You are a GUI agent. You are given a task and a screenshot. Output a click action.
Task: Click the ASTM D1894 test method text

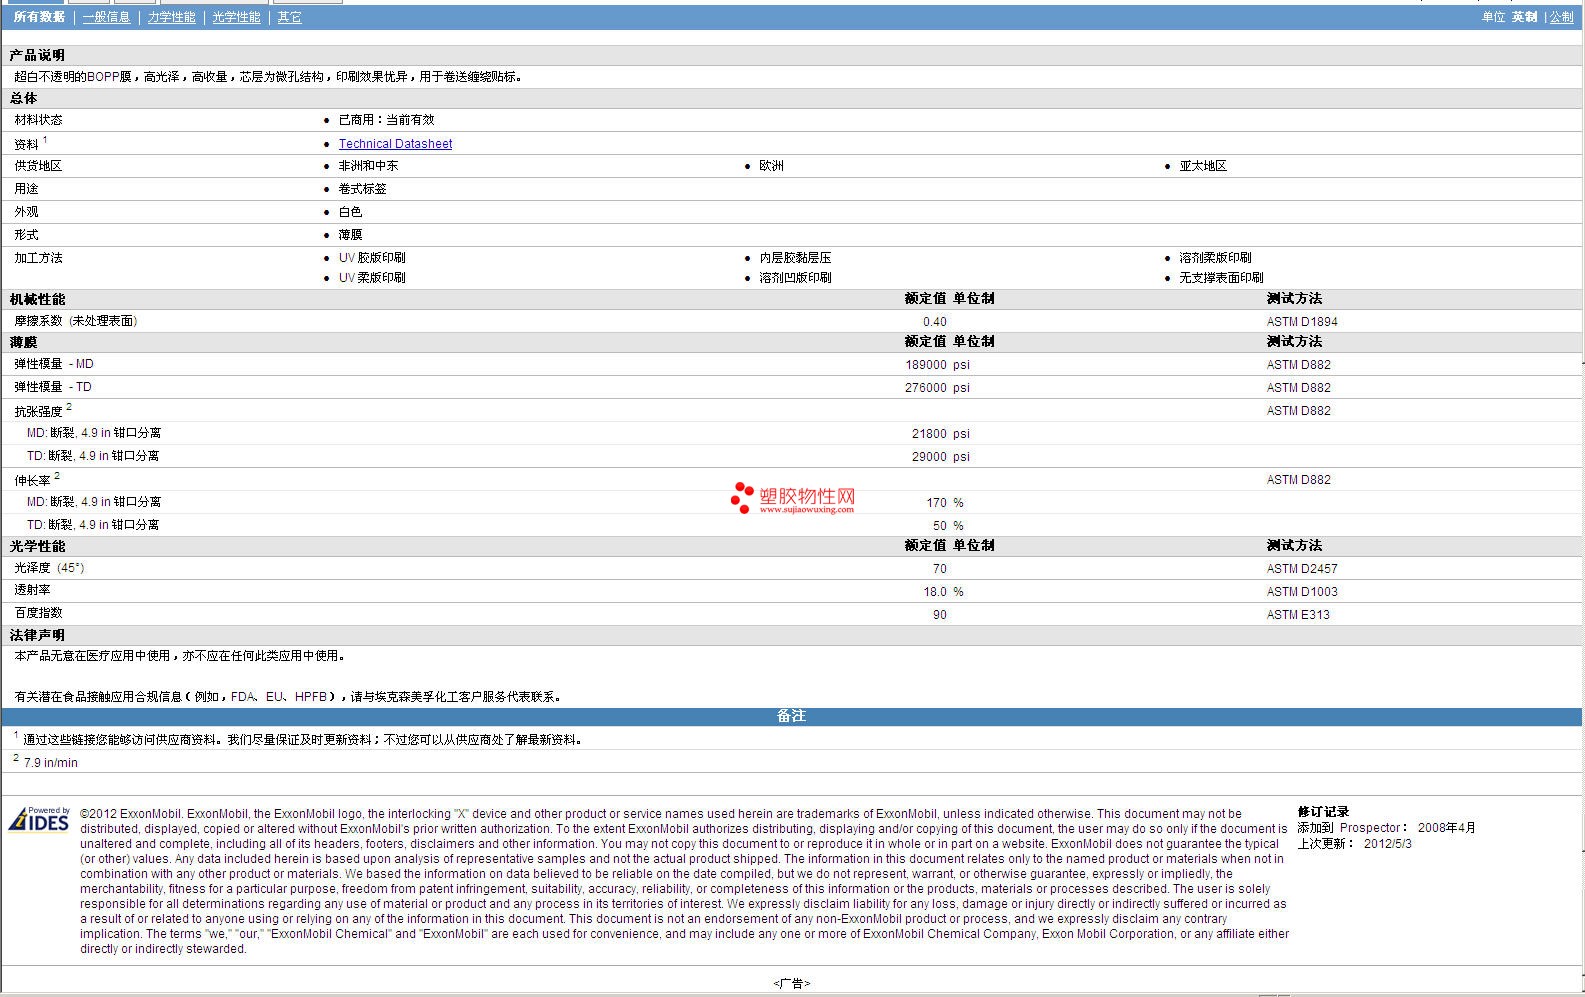click(1301, 322)
